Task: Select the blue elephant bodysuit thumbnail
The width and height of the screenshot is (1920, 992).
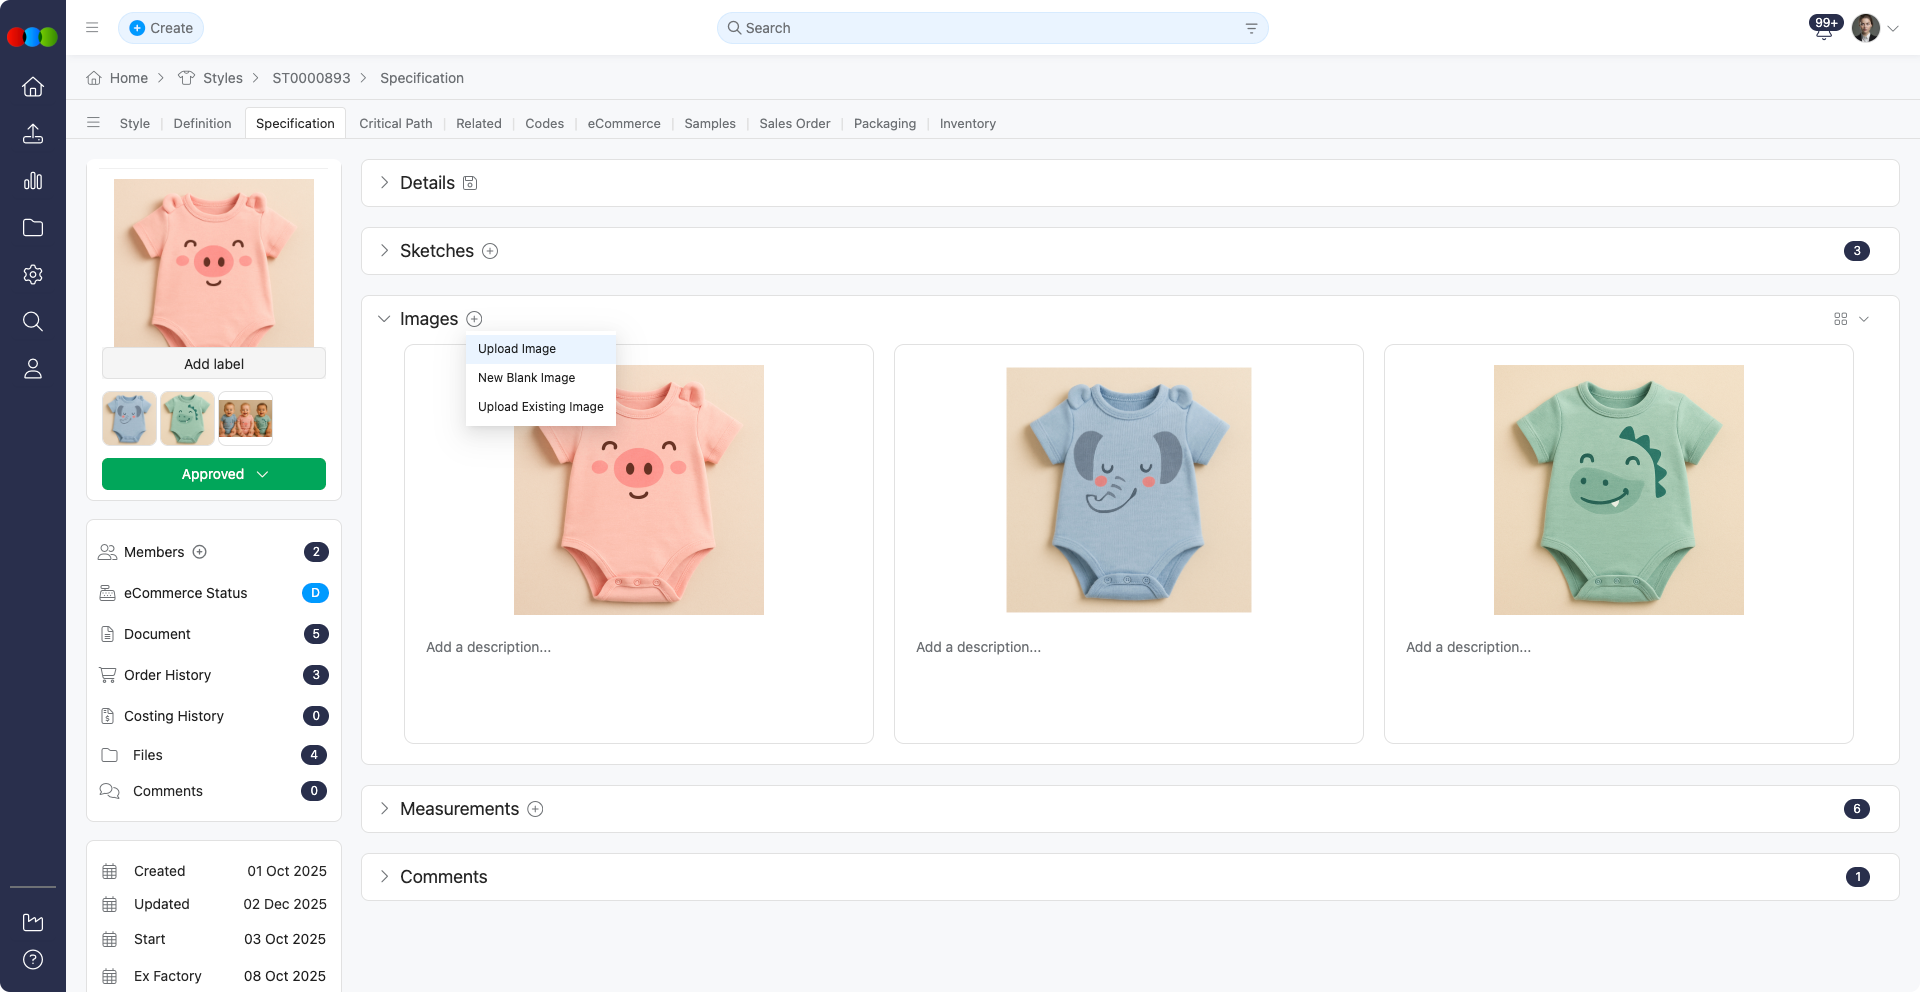Action: click(129, 418)
